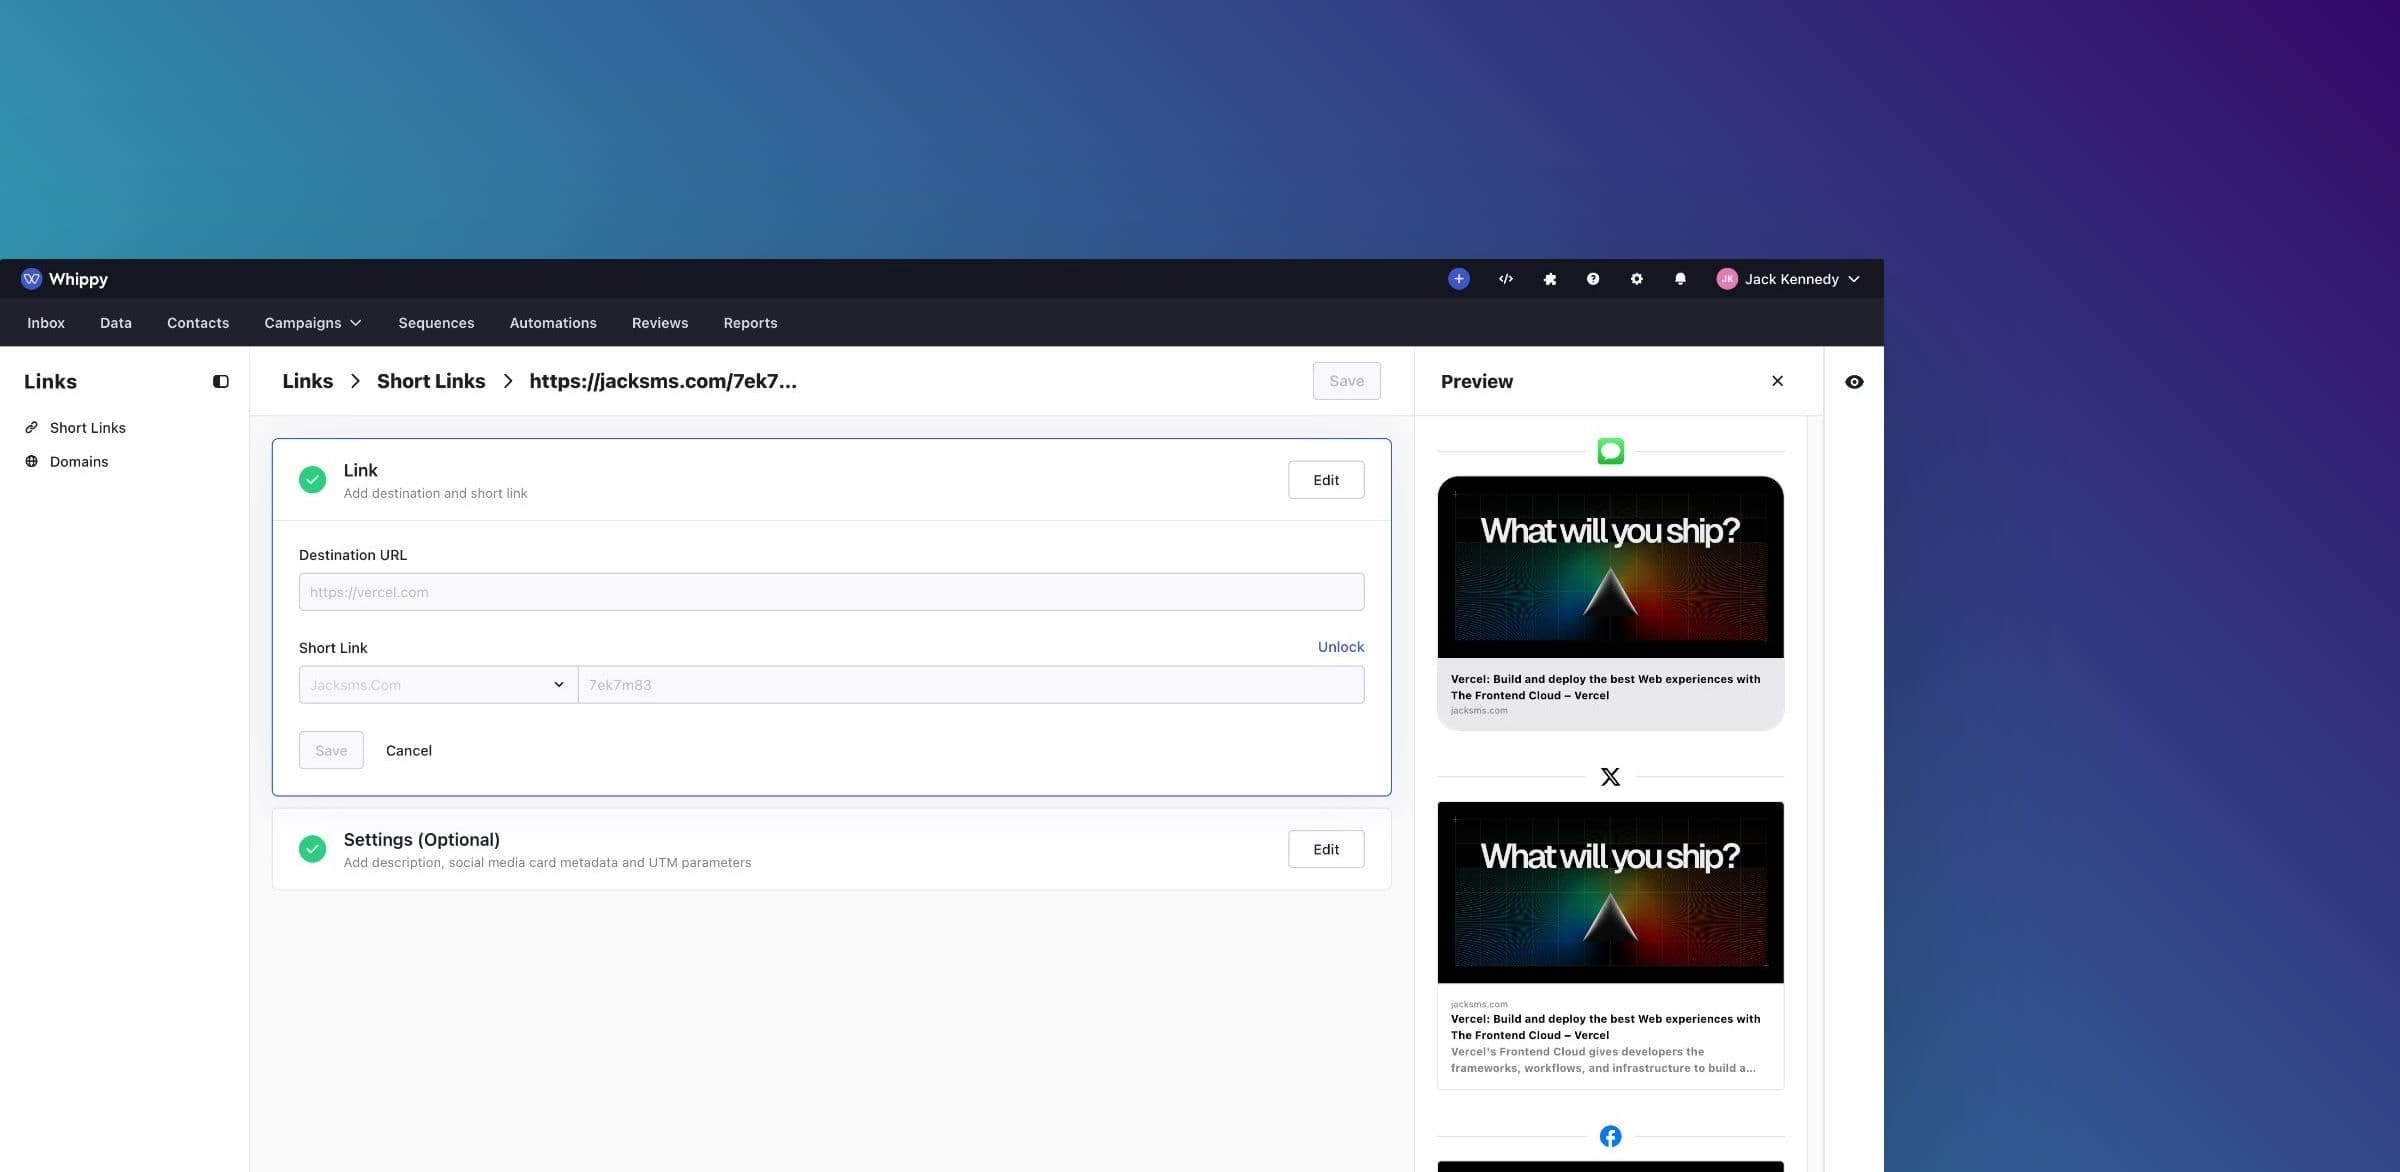This screenshot has width=2400, height=1172.
Task: Close the Preview panel
Action: (x=1777, y=381)
